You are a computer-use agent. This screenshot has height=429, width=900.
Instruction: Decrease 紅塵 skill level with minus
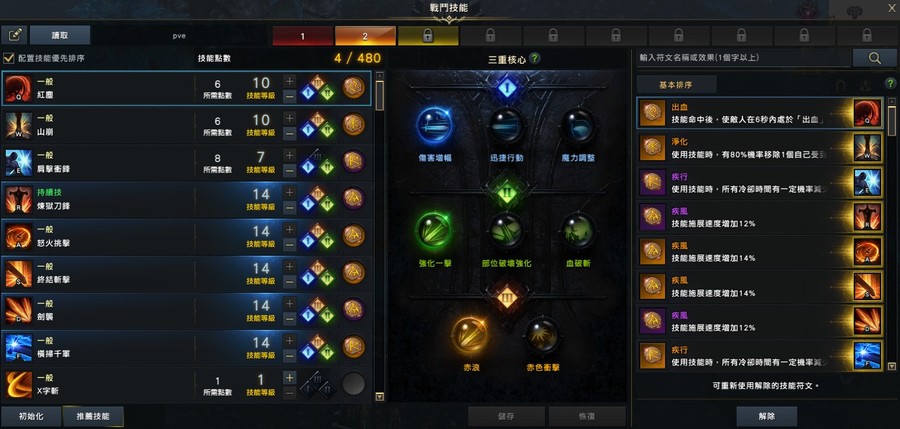(290, 96)
